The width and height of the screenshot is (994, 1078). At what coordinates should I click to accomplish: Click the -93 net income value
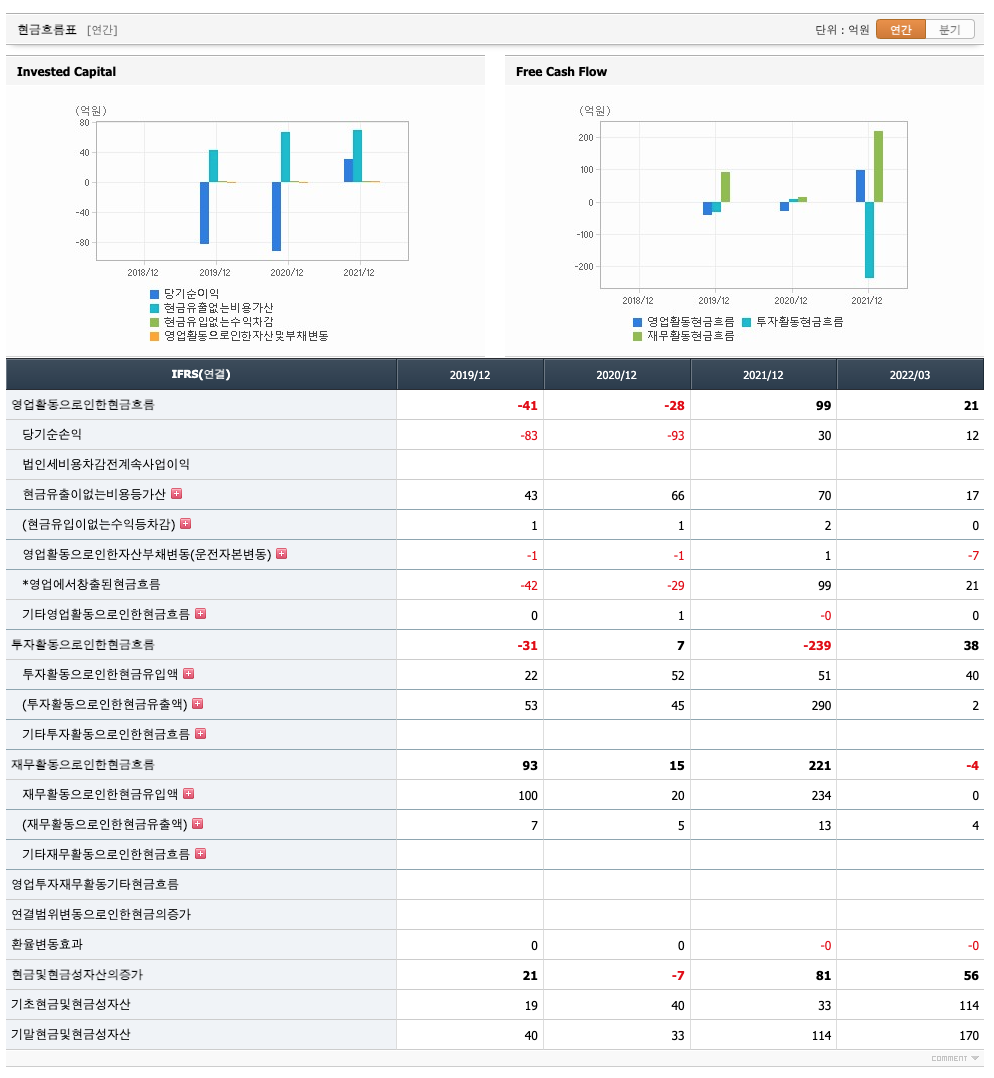point(675,436)
